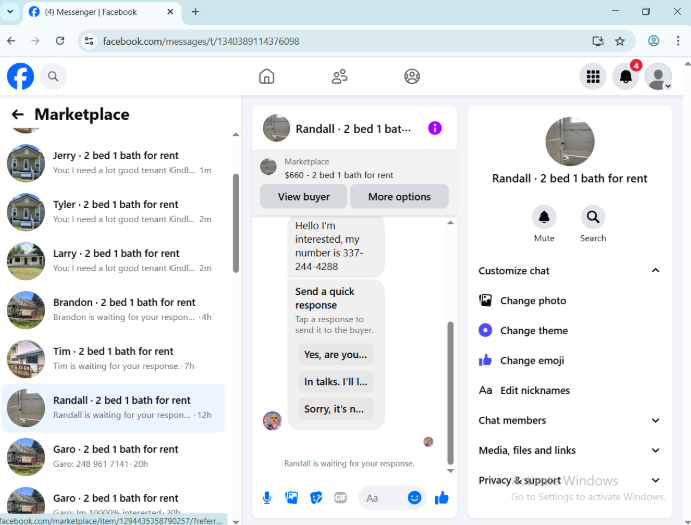Choose a GIF using the GIF icon

tap(340, 498)
